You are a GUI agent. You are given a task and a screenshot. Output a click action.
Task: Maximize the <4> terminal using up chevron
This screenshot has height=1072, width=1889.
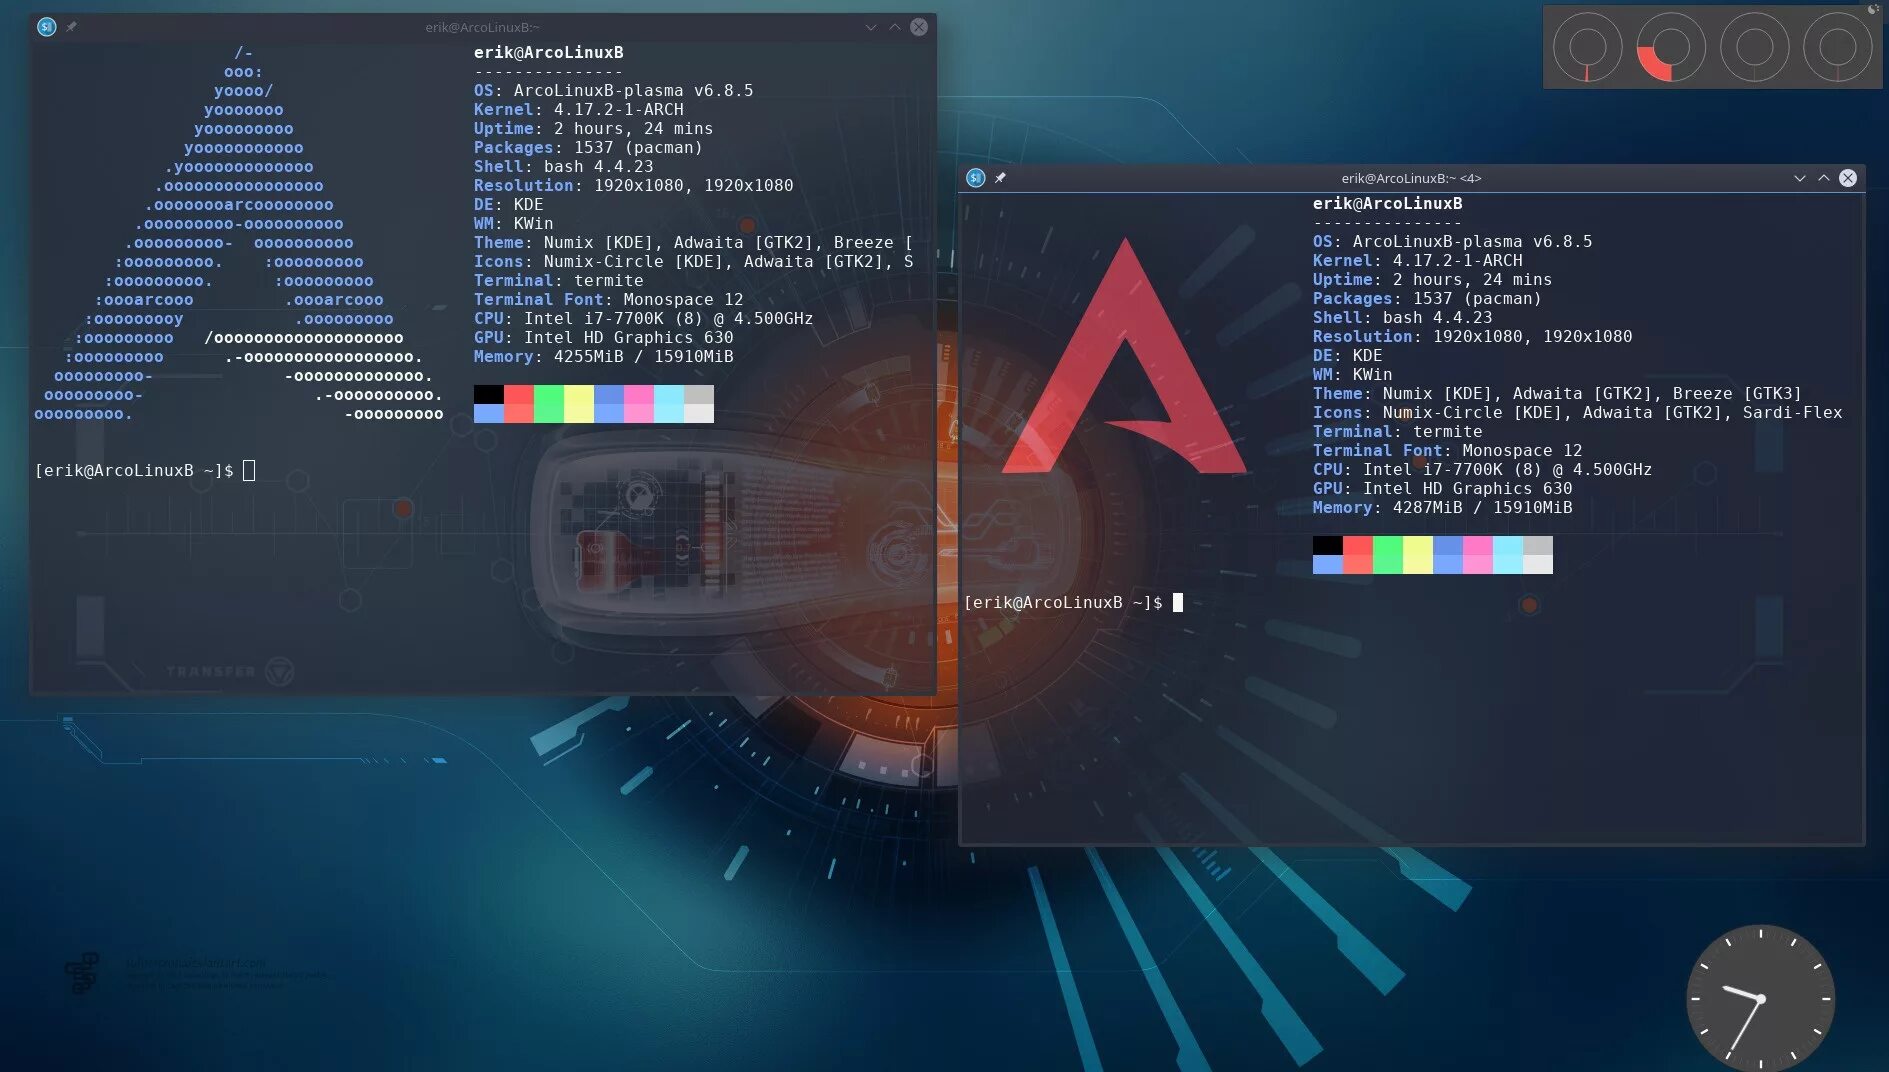[x=1824, y=178]
